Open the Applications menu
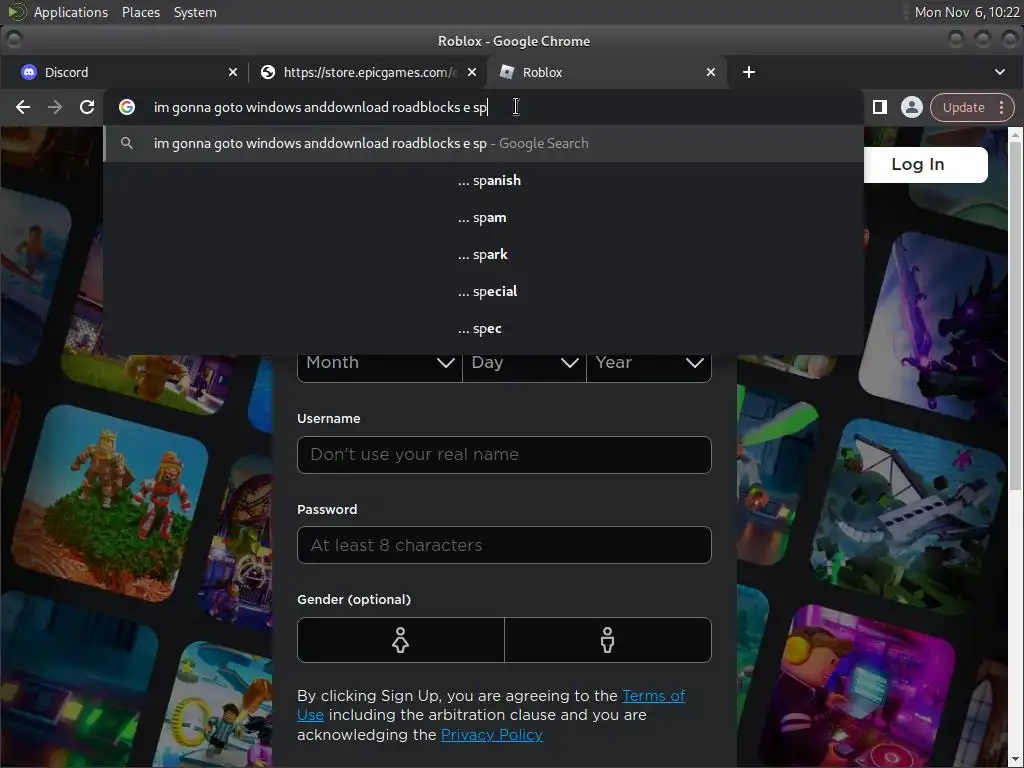Image resolution: width=1024 pixels, height=768 pixels. pos(71,12)
